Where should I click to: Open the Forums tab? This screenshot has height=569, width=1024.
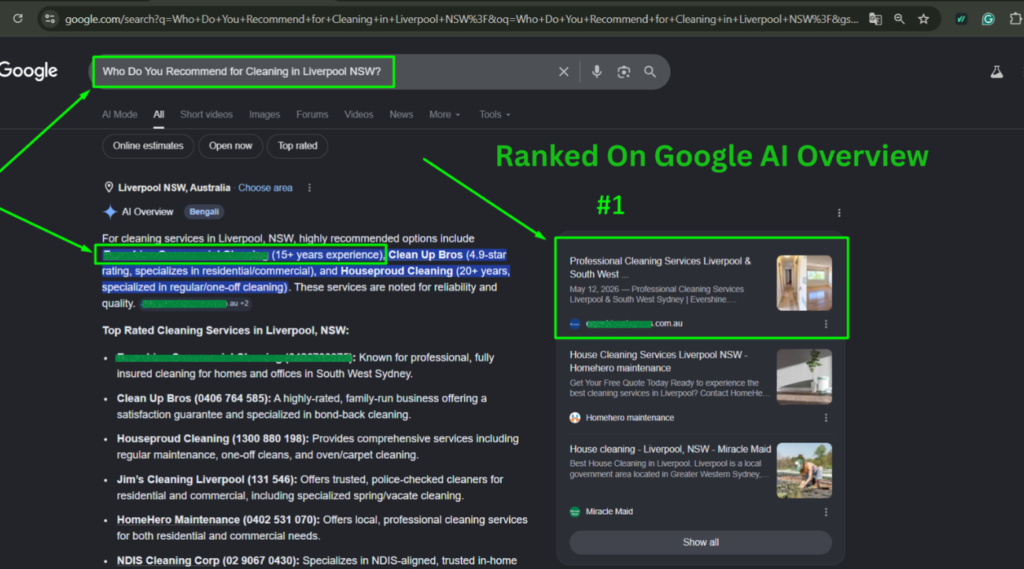pos(312,114)
